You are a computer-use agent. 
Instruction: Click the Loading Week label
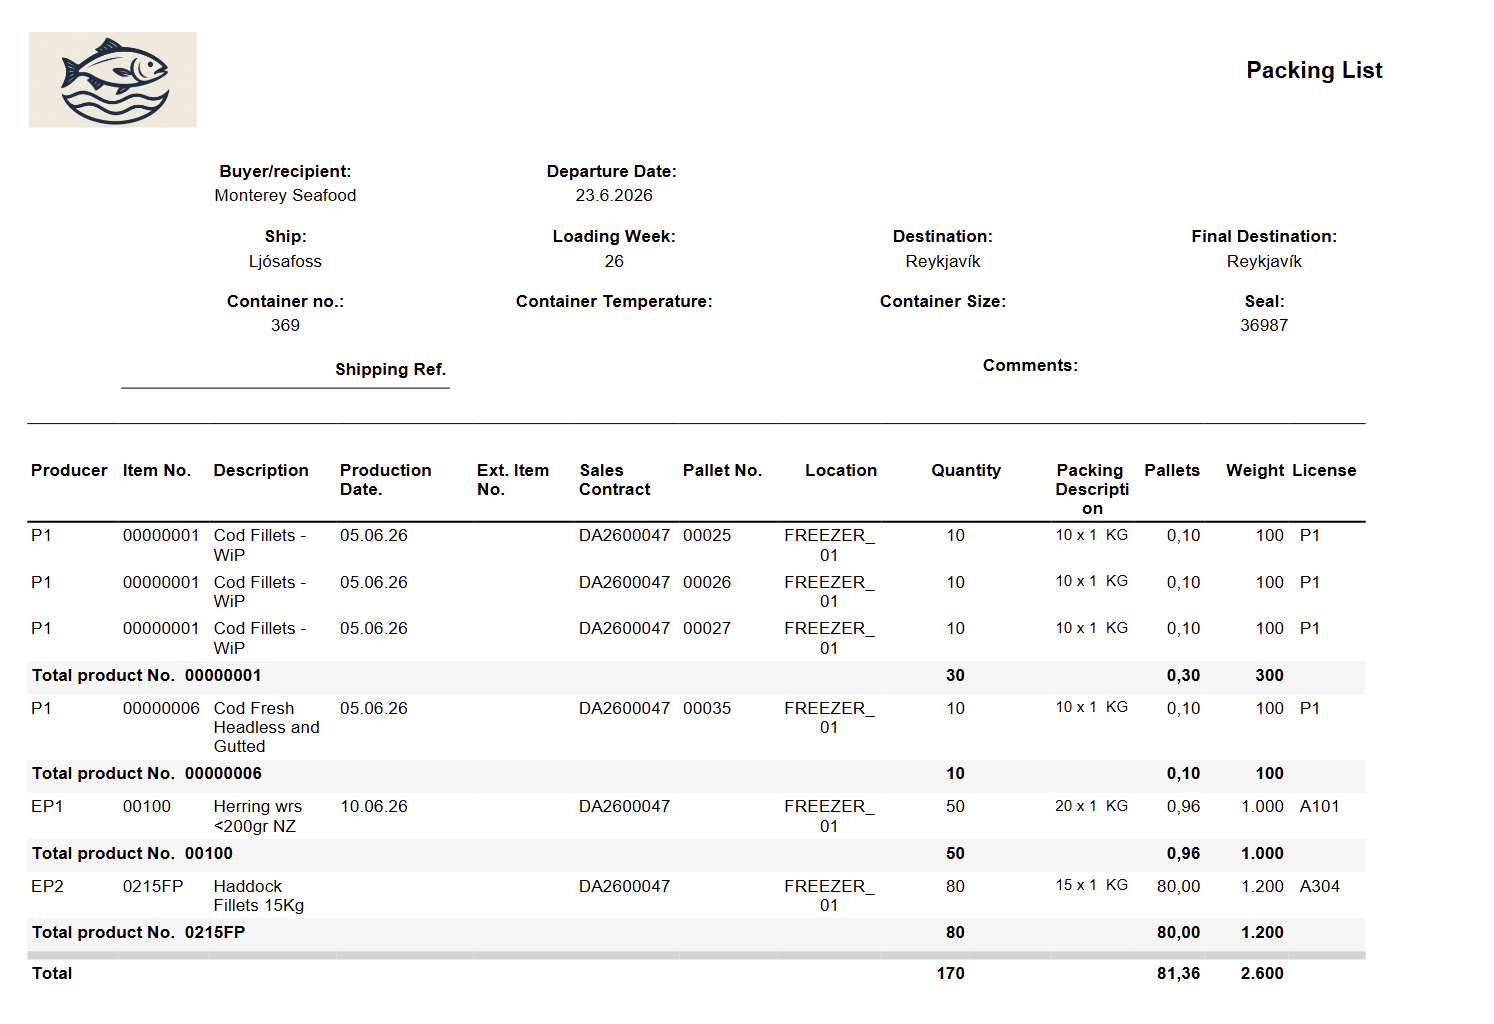pyautogui.click(x=614, y=236)
